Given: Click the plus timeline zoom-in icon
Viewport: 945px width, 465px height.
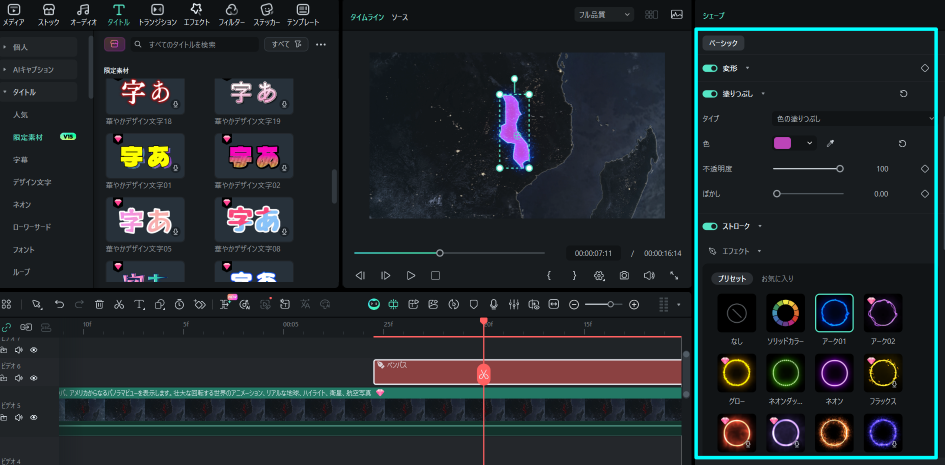Looking at the screenshot, I should (x=633, y=305).
